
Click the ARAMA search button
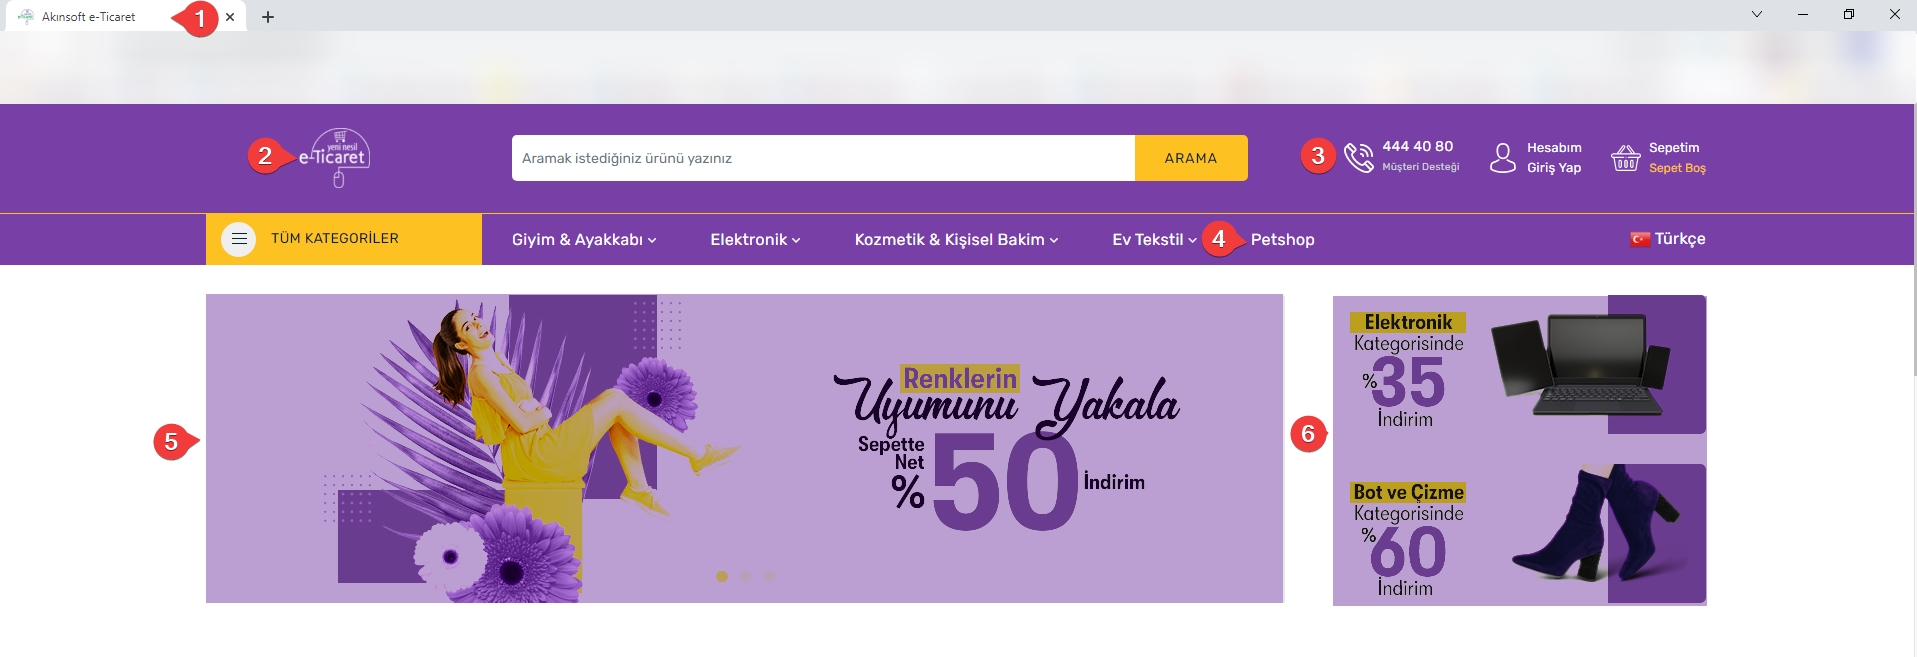[1191, 158]
